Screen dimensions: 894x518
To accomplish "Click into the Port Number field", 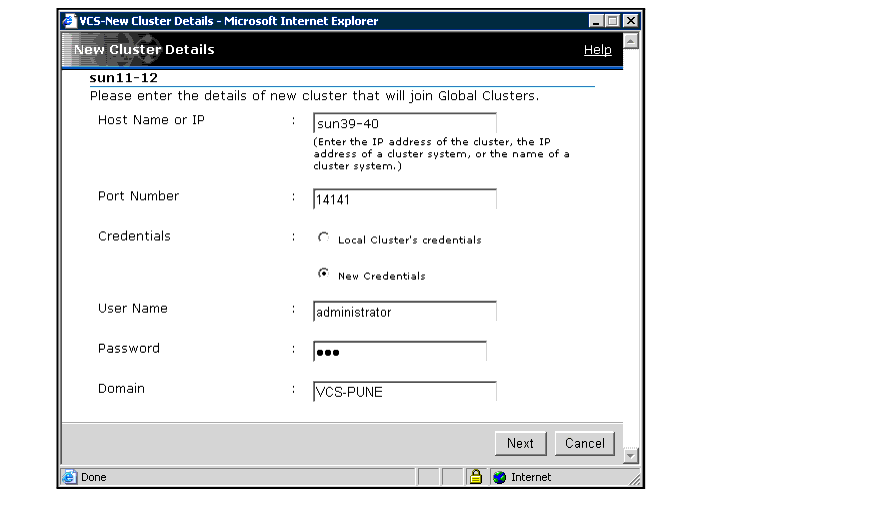I will tap(404, 200).
